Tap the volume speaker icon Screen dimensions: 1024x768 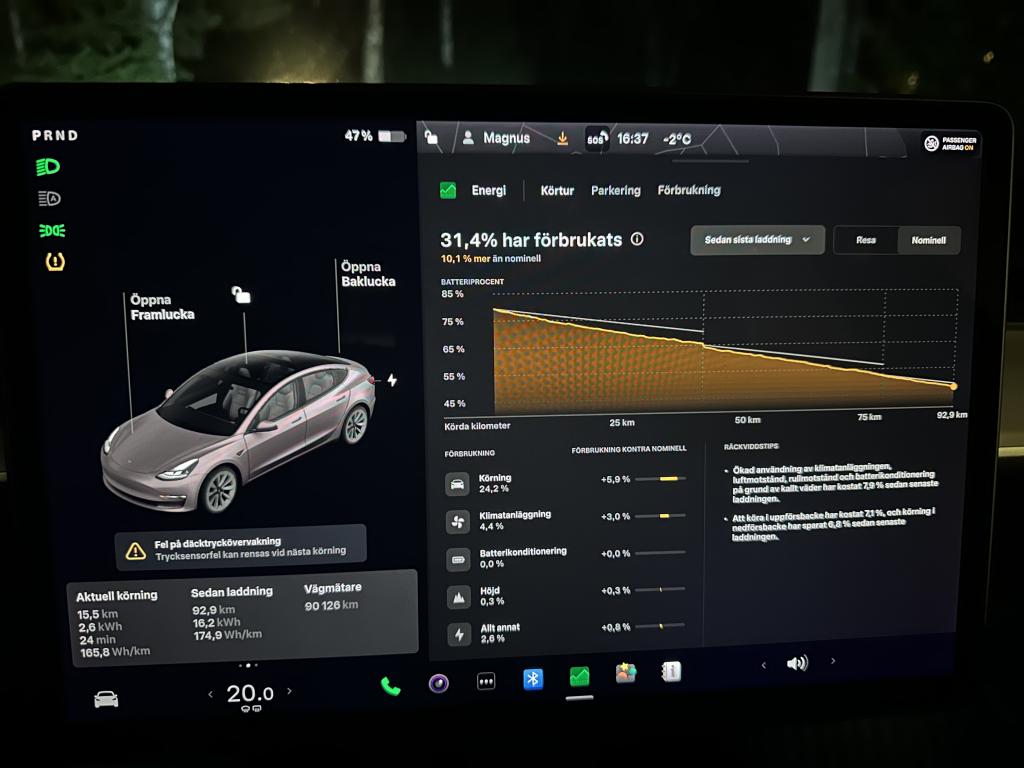click(x=797, y=662)
